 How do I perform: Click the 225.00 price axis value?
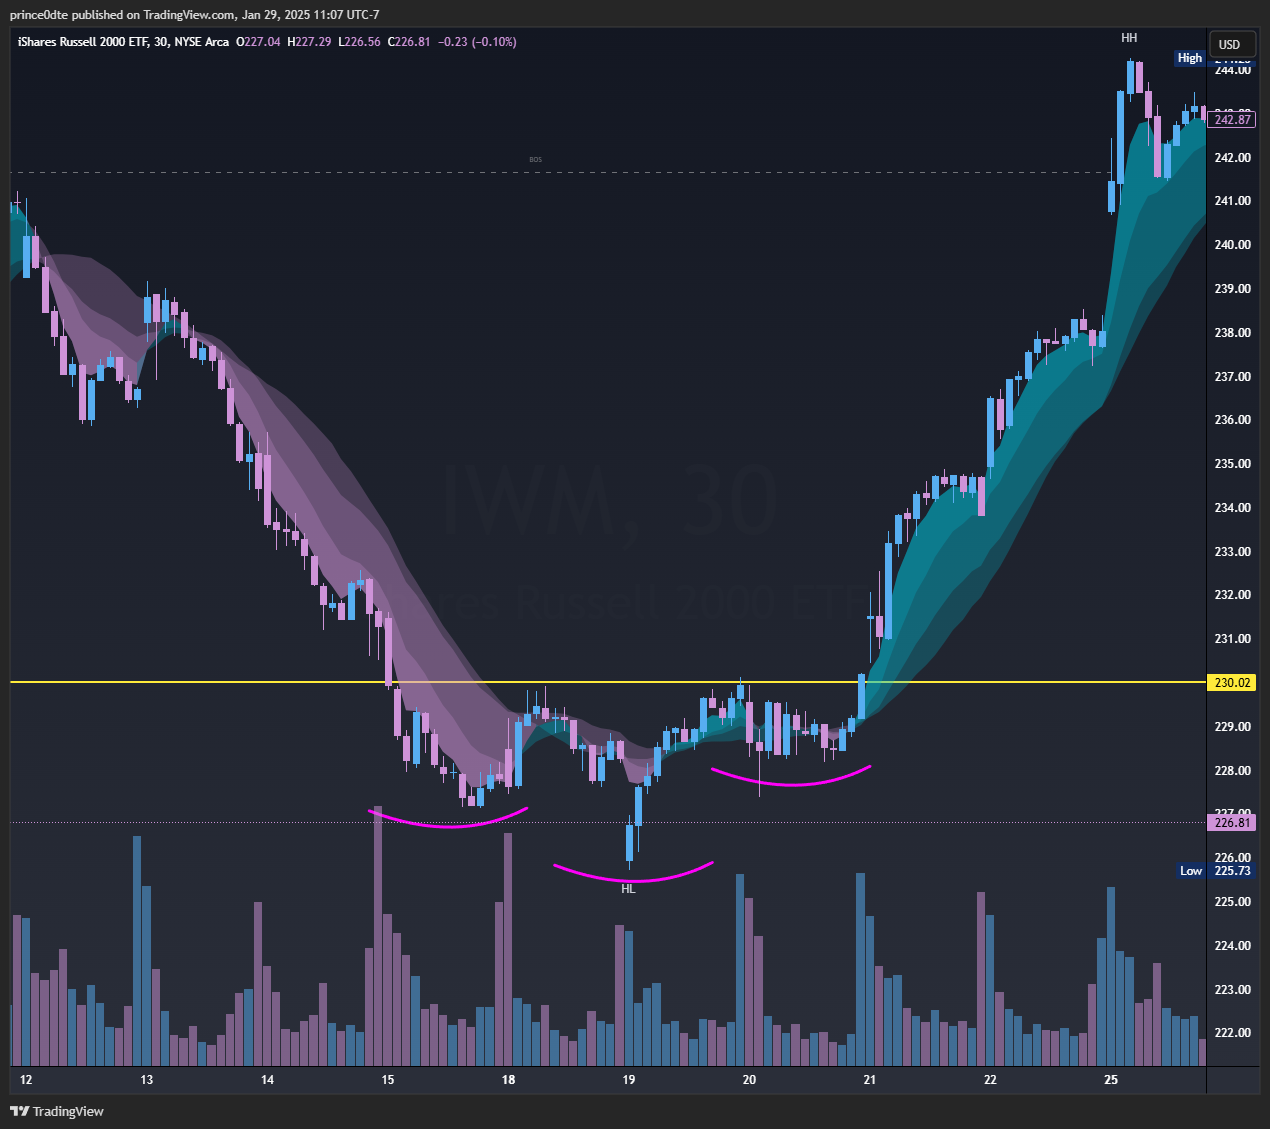point(1232,902)
